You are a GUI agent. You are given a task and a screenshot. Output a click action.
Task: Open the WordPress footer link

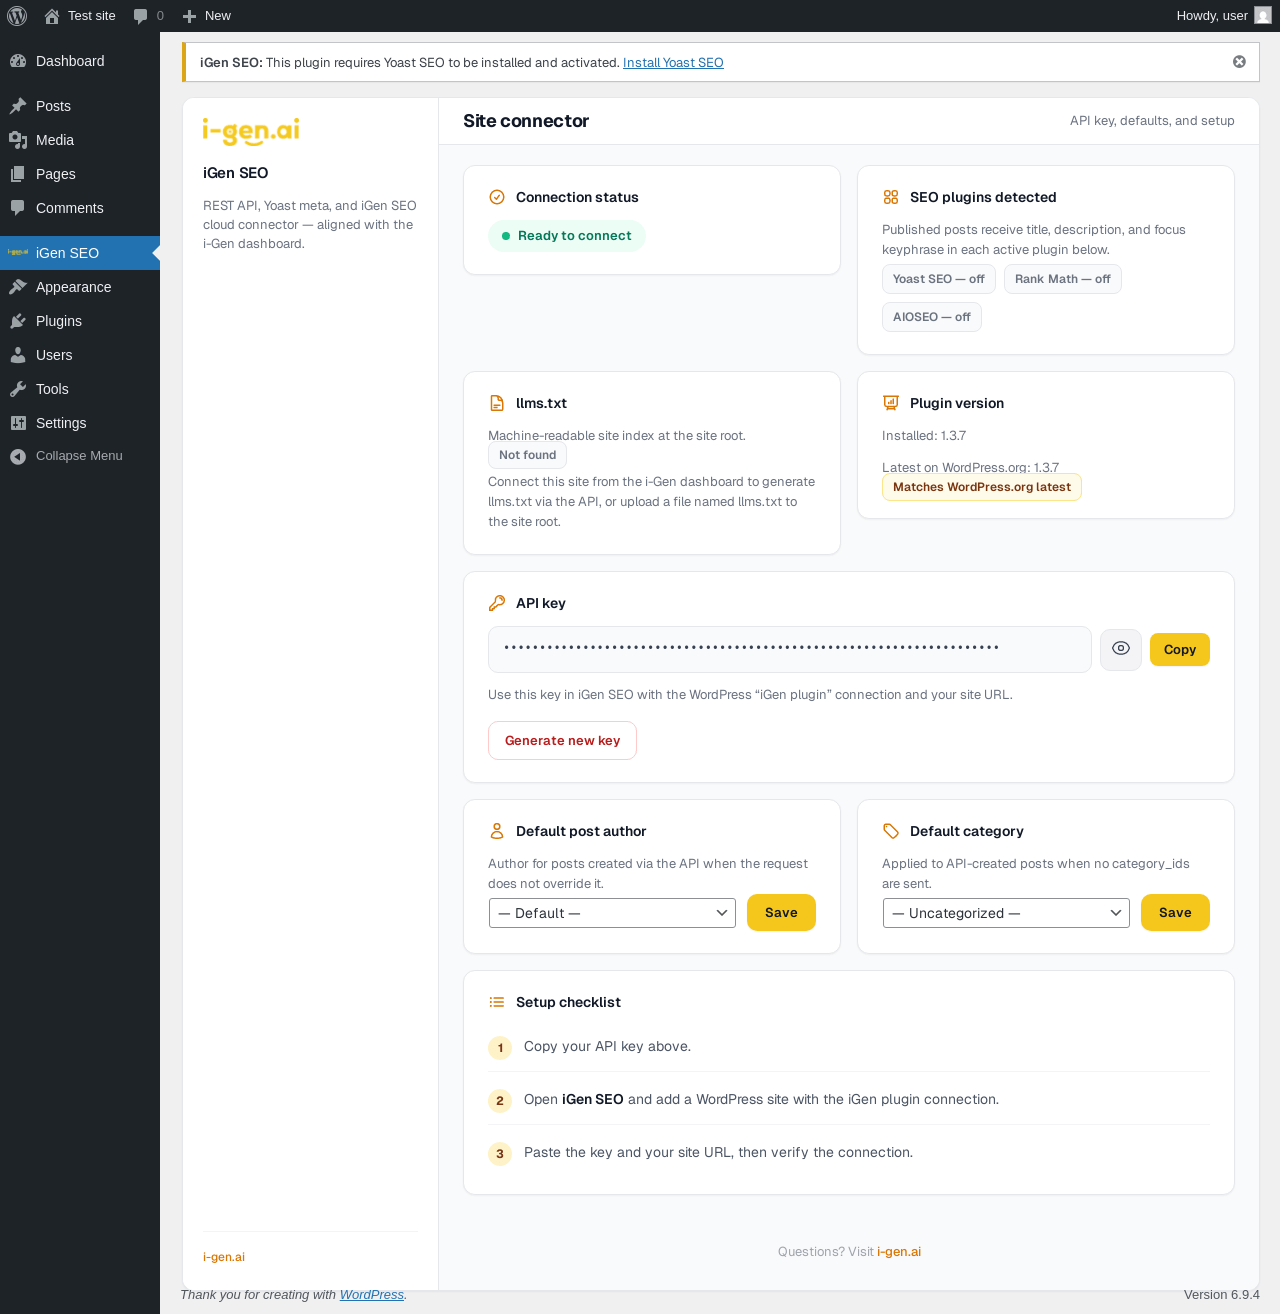(372, 1295)
